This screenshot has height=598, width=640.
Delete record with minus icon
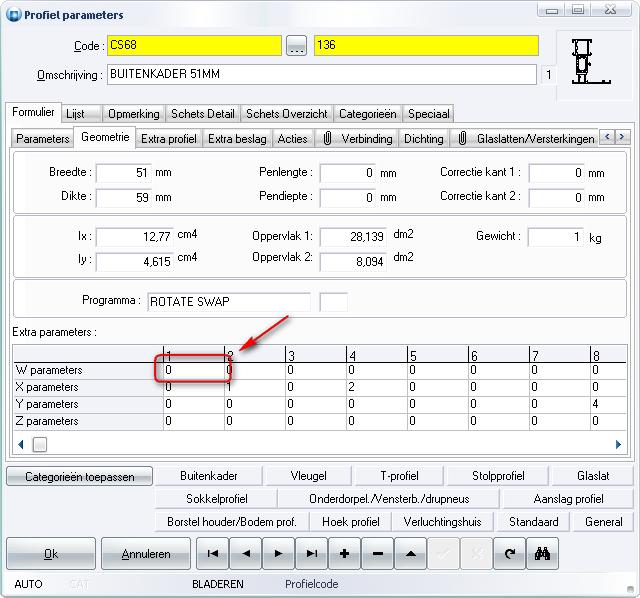378,554
